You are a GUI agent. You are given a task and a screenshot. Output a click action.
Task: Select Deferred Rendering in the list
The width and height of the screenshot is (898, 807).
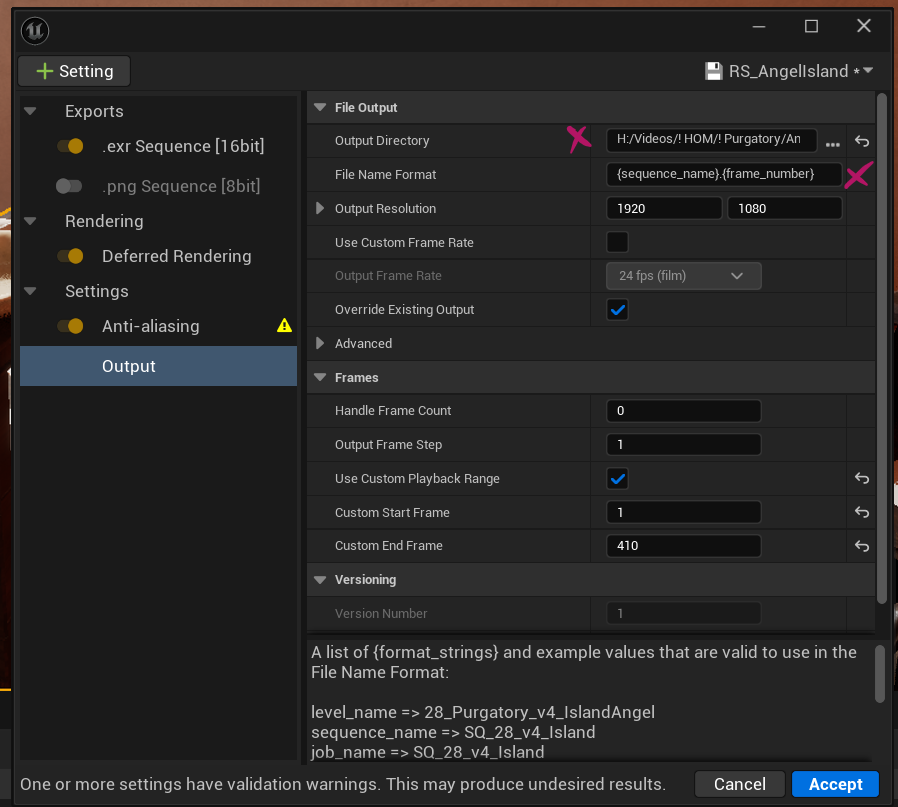click(x=176, y=256)
